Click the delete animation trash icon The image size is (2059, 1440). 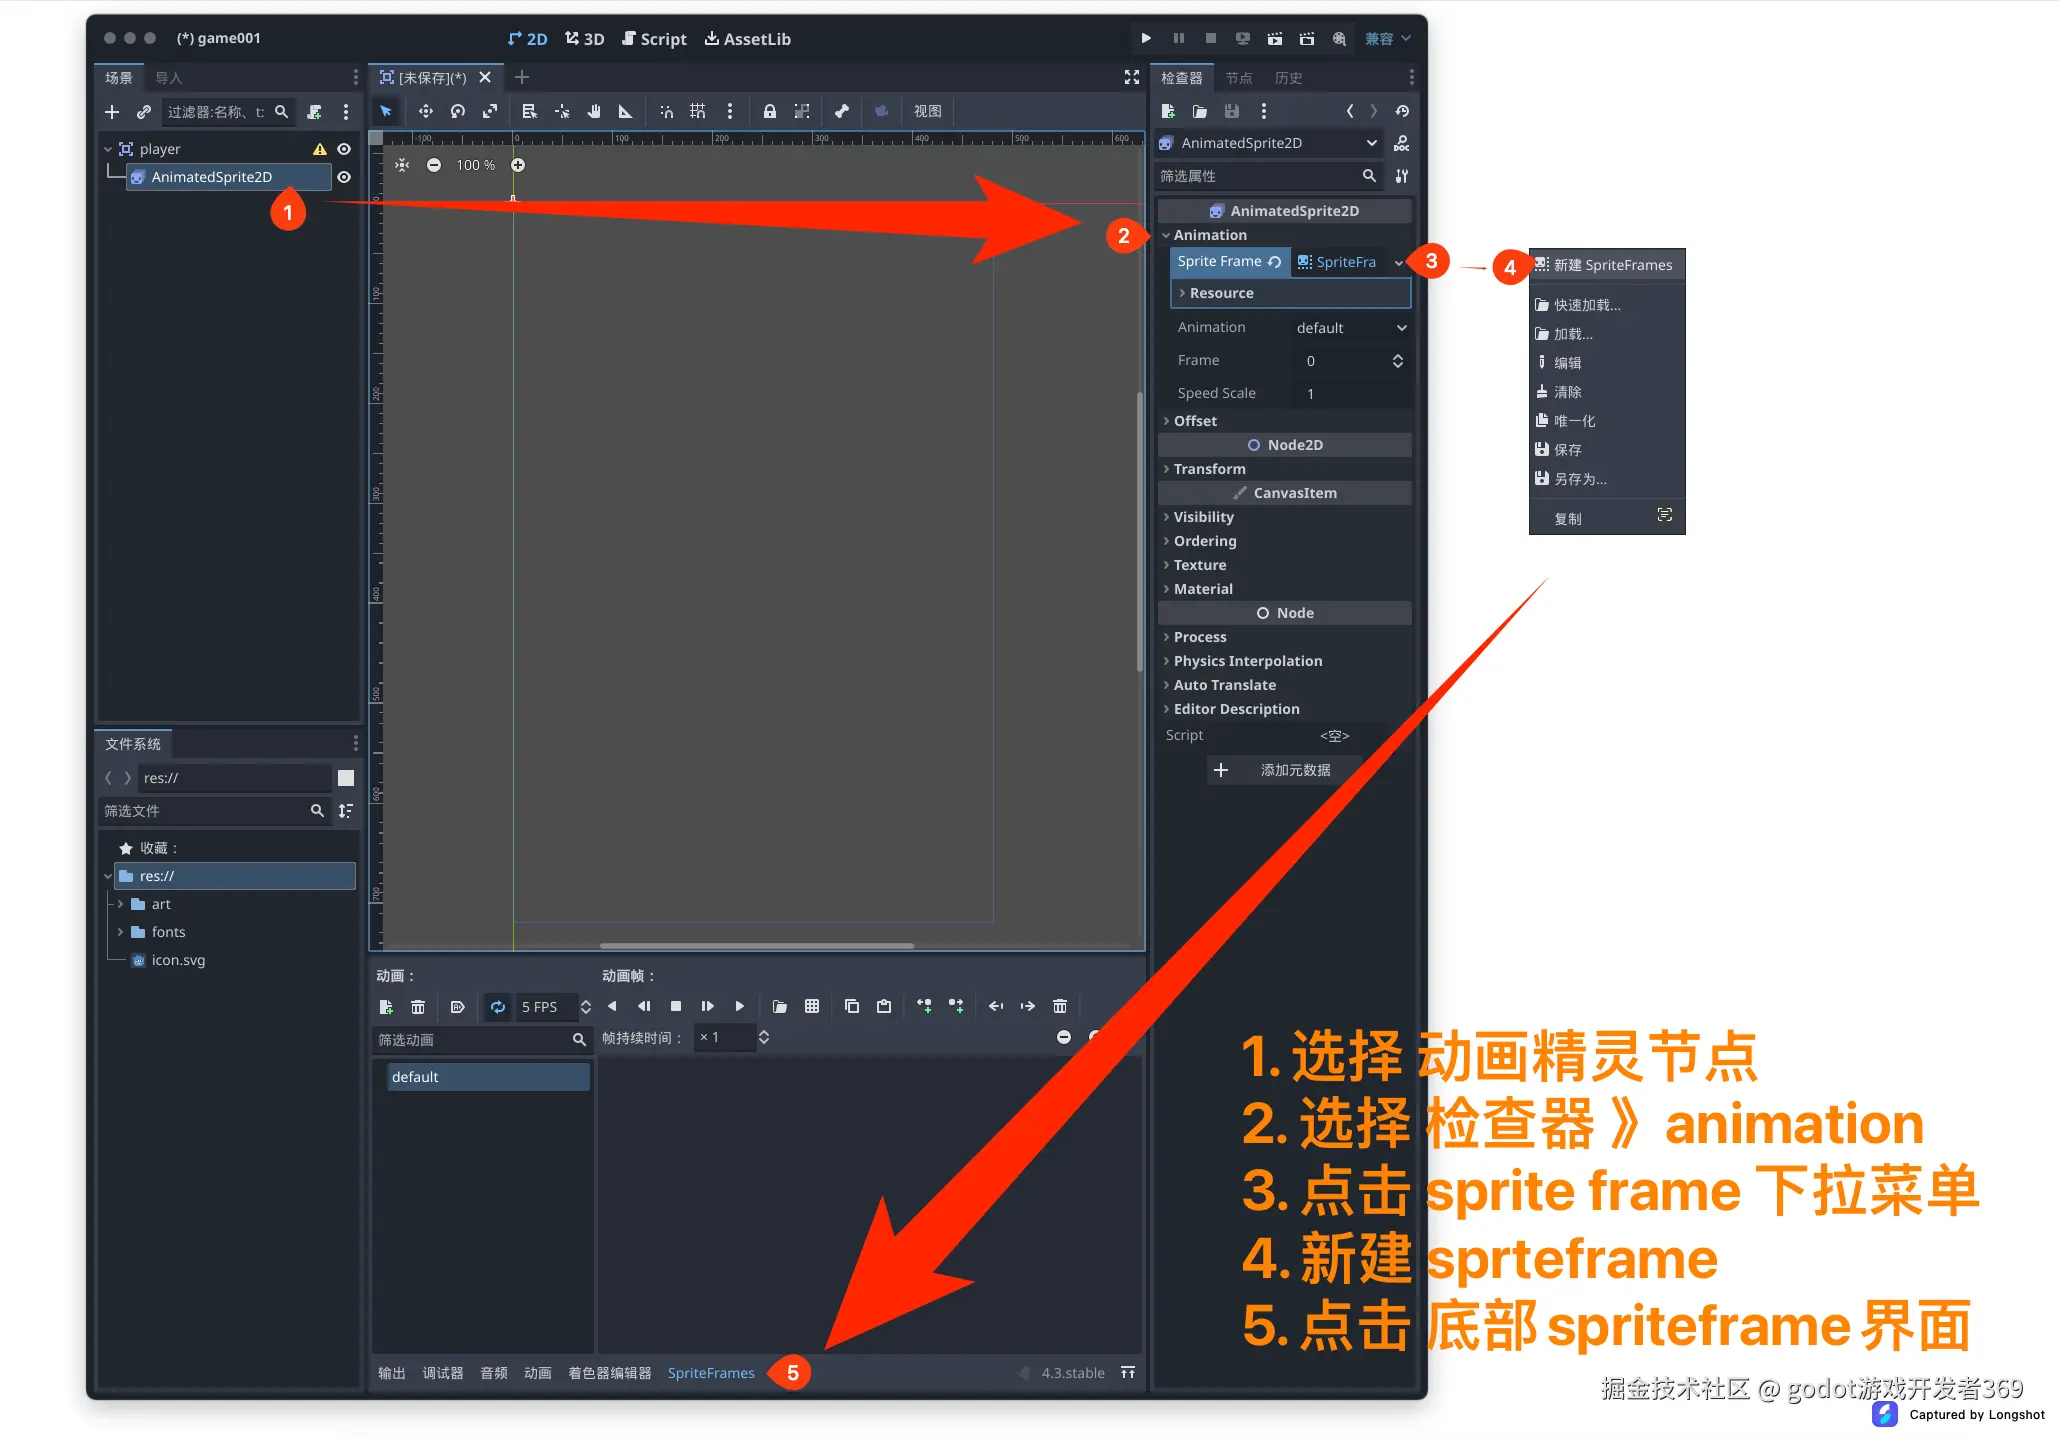point(418,1006)
